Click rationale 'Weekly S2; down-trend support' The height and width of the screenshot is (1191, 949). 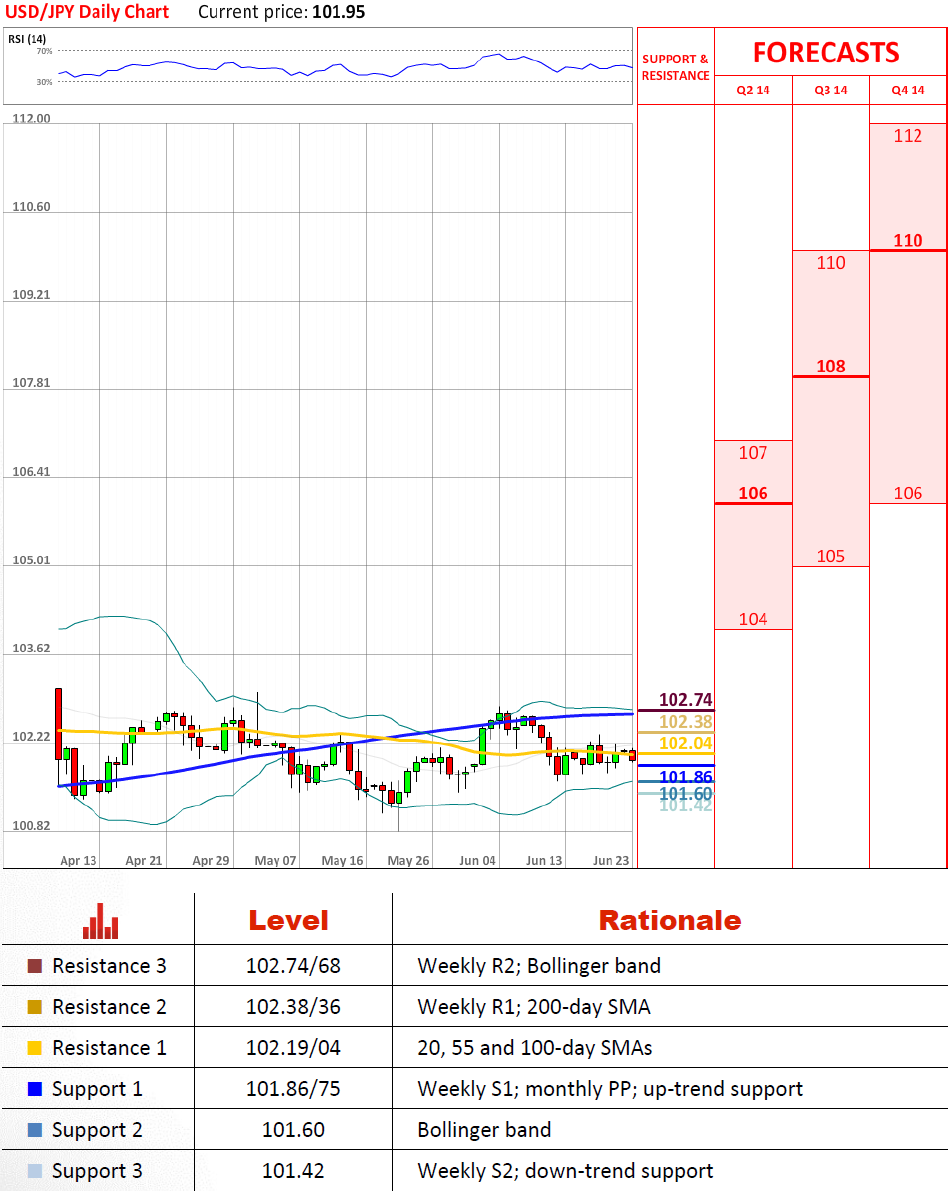(565, 1172)
